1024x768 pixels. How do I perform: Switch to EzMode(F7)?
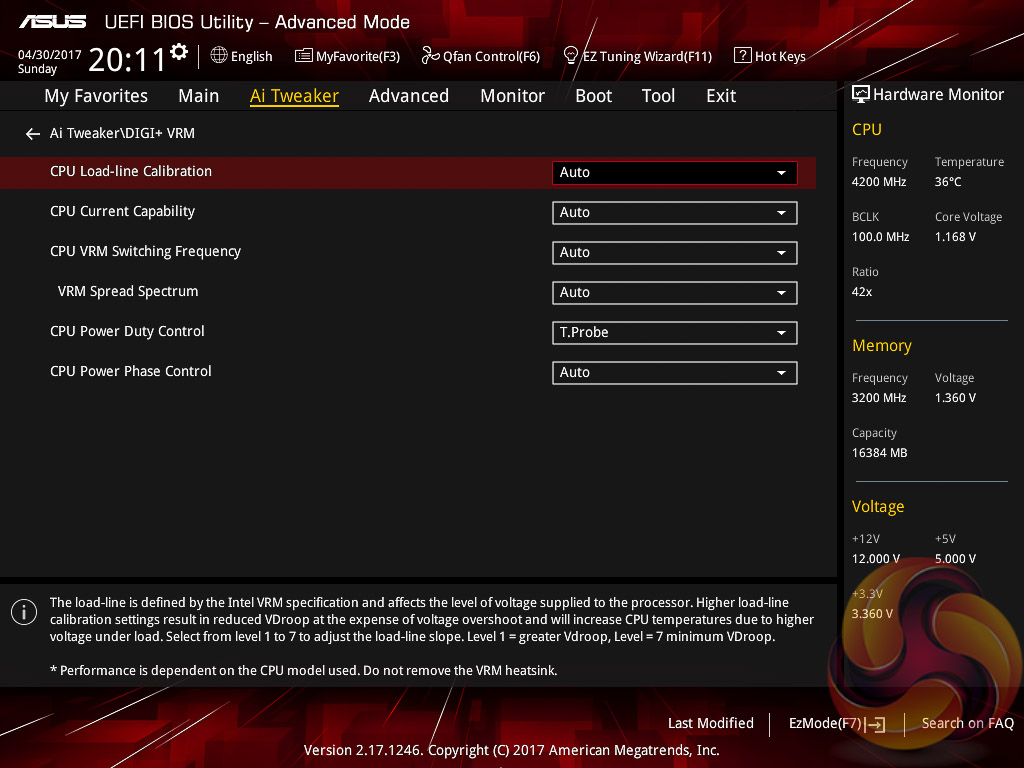(837, 724)
